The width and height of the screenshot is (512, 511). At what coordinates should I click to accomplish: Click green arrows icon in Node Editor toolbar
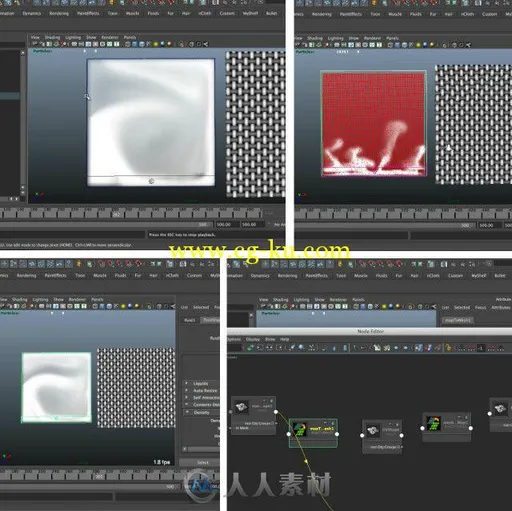[x=250, y=348]
